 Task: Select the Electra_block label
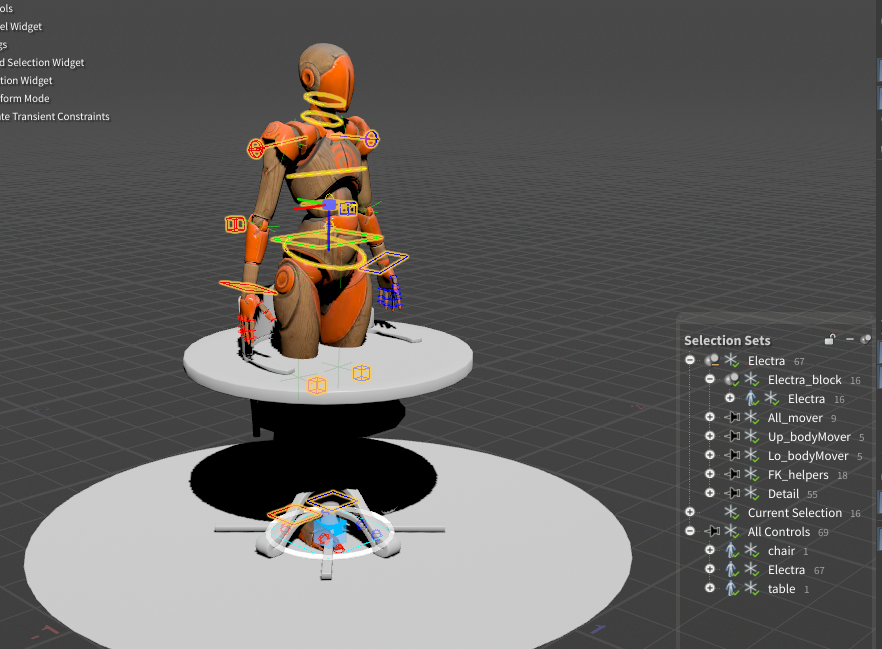coord(804,380)
